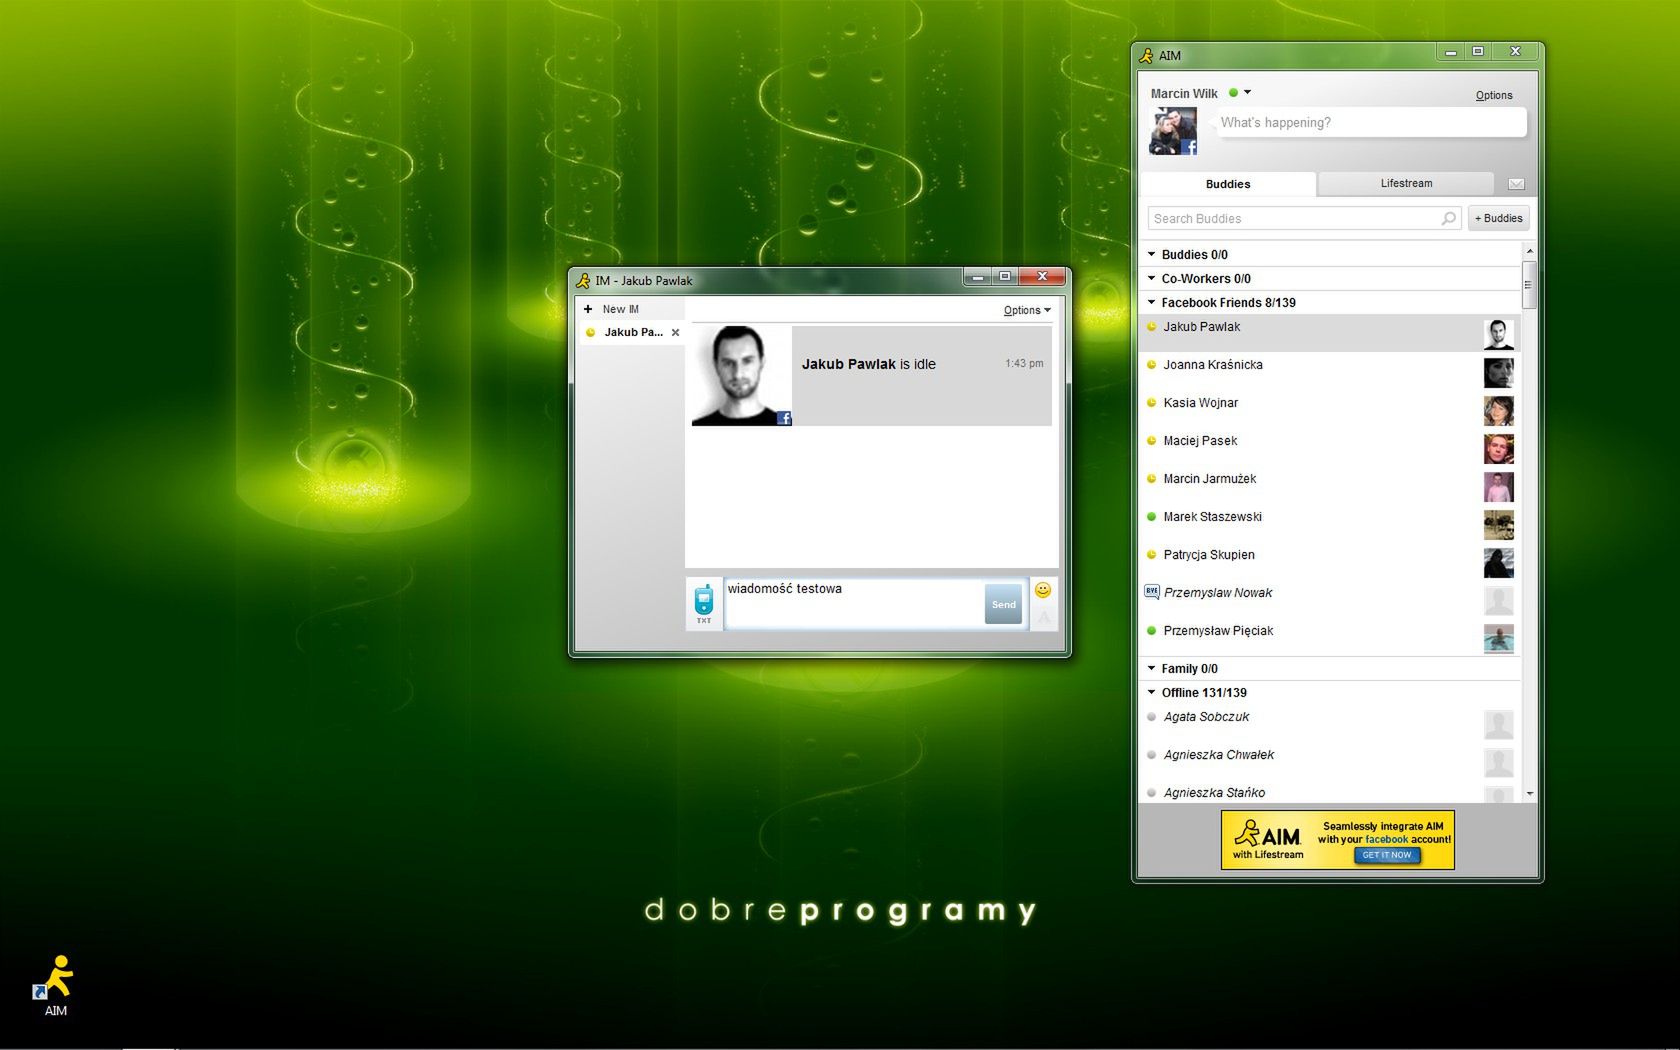Collapse the Facebook Friends 8/139 group
The width and height of the screenshot is (1680, 1050).
coord(1151,302)
